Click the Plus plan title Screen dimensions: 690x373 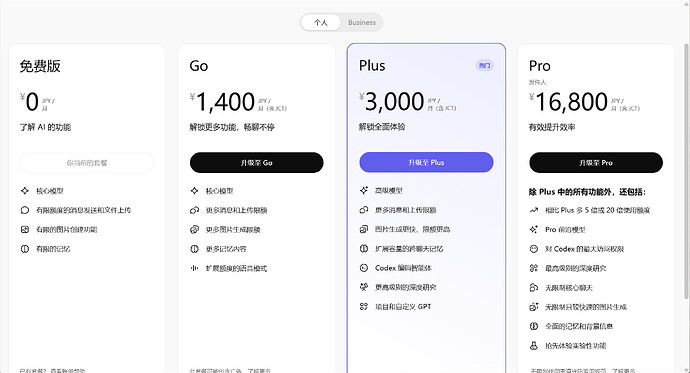pyautogui.click(x=372, y=66)
